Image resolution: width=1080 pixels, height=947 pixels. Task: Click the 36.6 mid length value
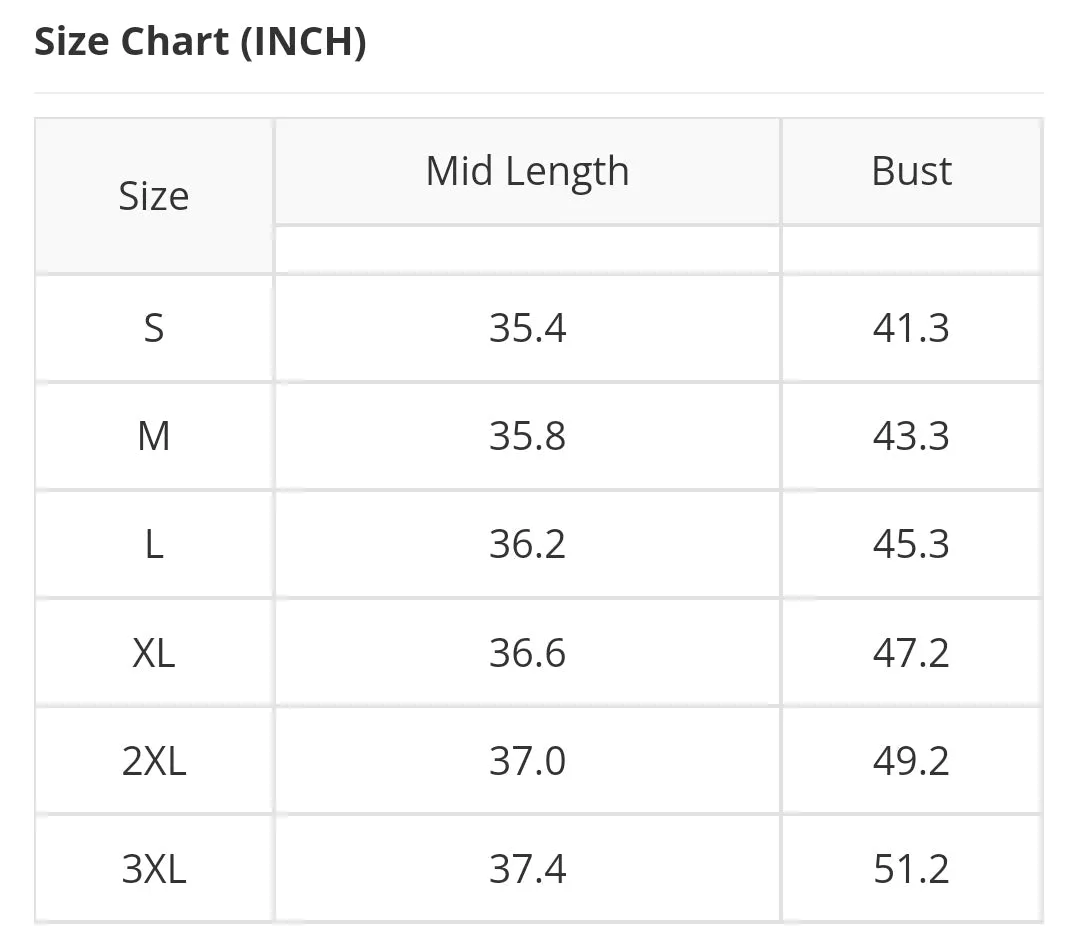(x=528, y=653)
